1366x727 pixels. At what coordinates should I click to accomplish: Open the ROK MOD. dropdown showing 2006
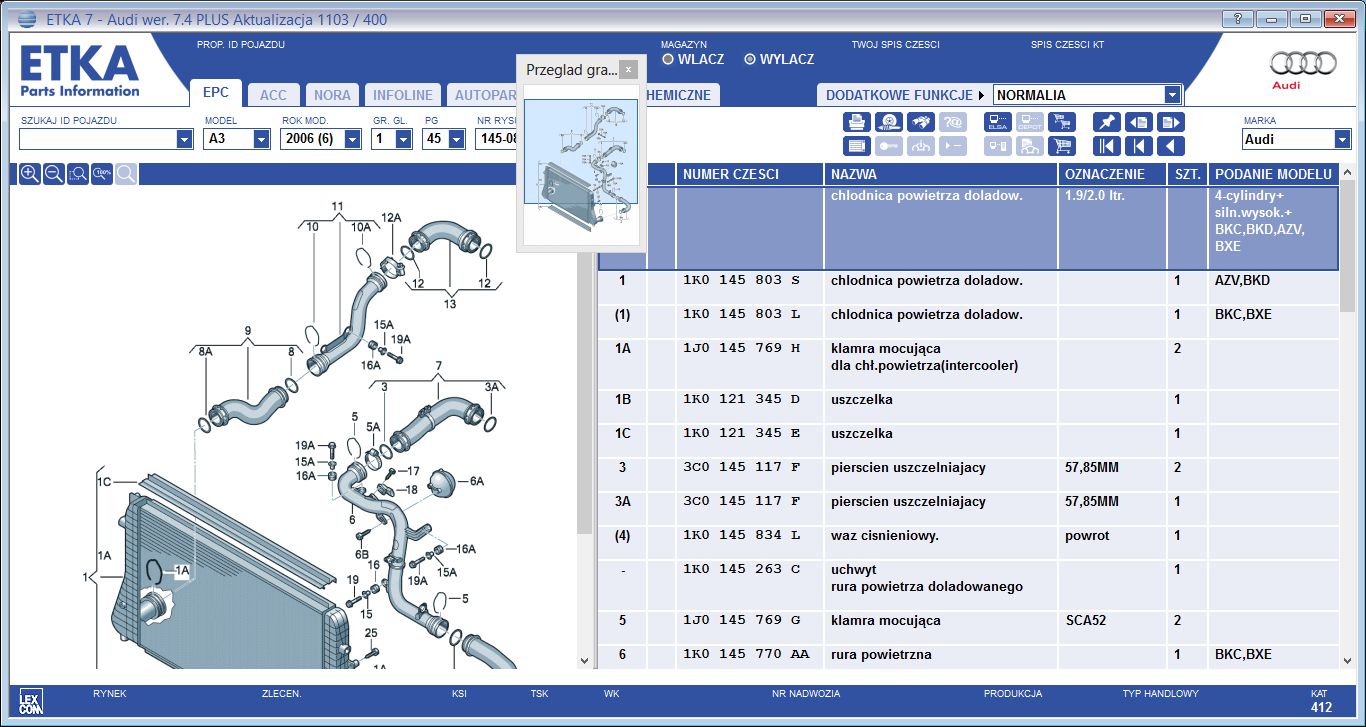tap(352, 139)
